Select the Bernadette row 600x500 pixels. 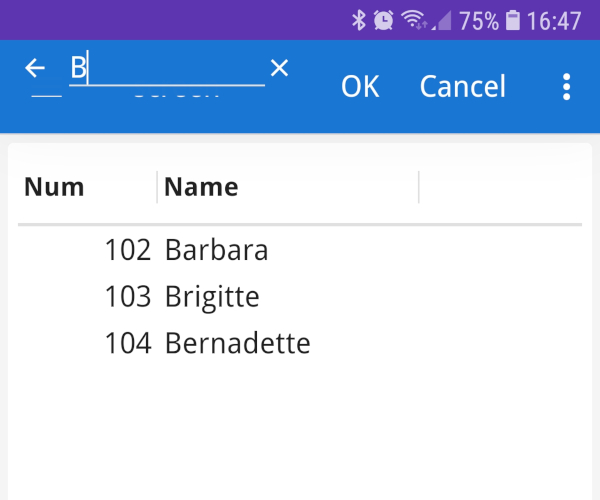tap(300, 343)
